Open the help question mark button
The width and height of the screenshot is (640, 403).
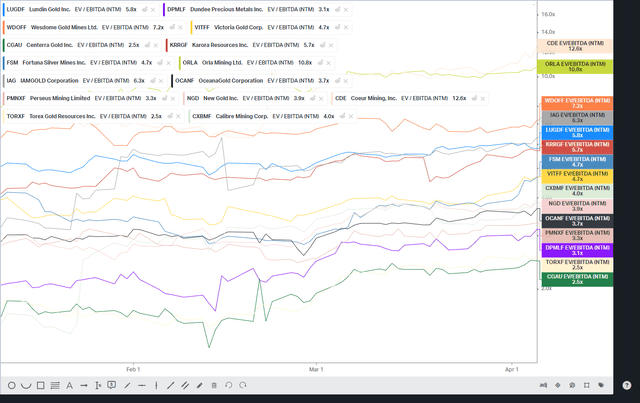pos(627,385)
